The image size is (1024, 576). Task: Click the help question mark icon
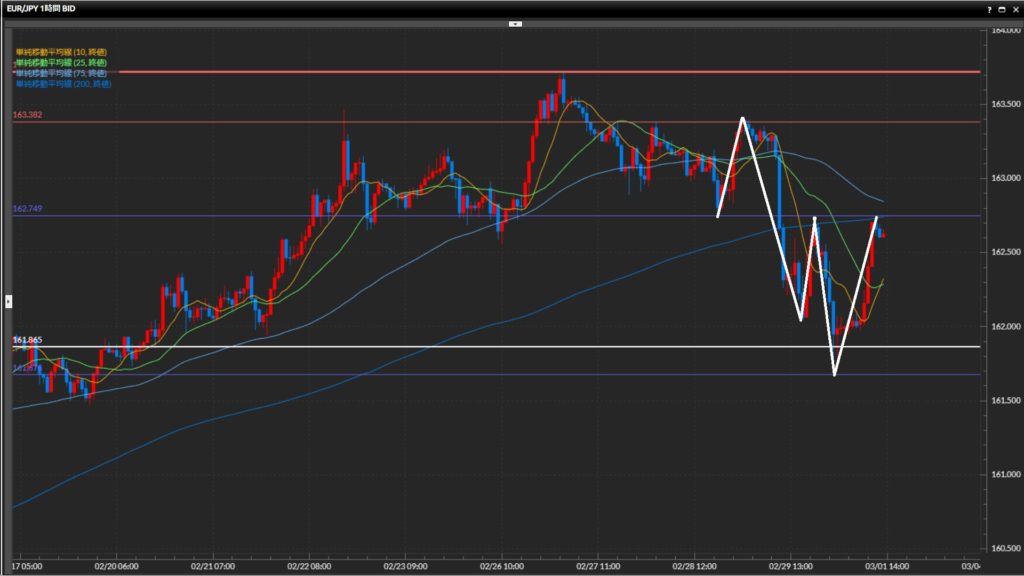(990, 9)
